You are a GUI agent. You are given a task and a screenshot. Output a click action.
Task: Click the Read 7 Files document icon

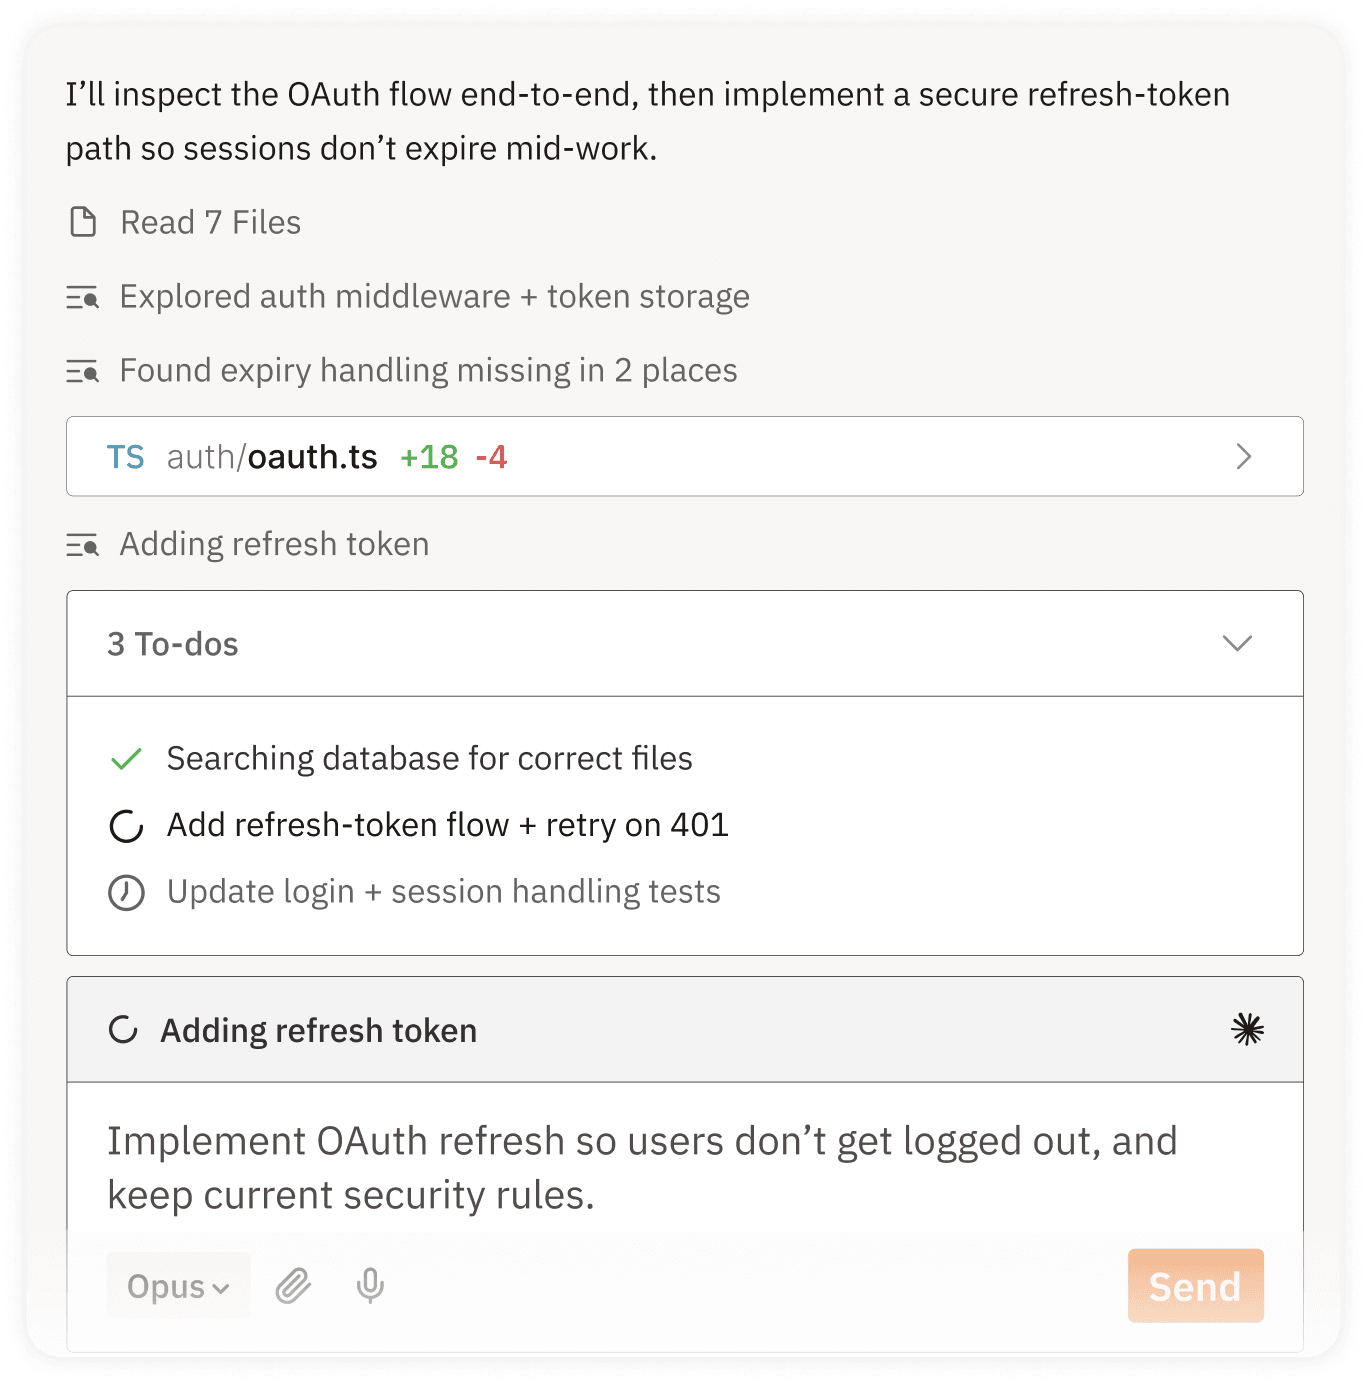click(84, 223)
